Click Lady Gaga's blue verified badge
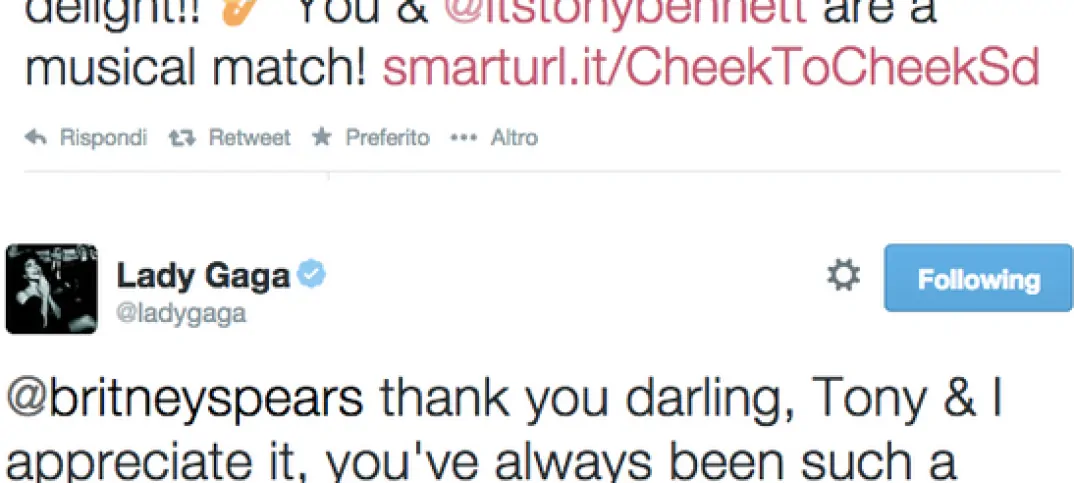Screen dimensions: 1074x483 (x=311, y=274)
